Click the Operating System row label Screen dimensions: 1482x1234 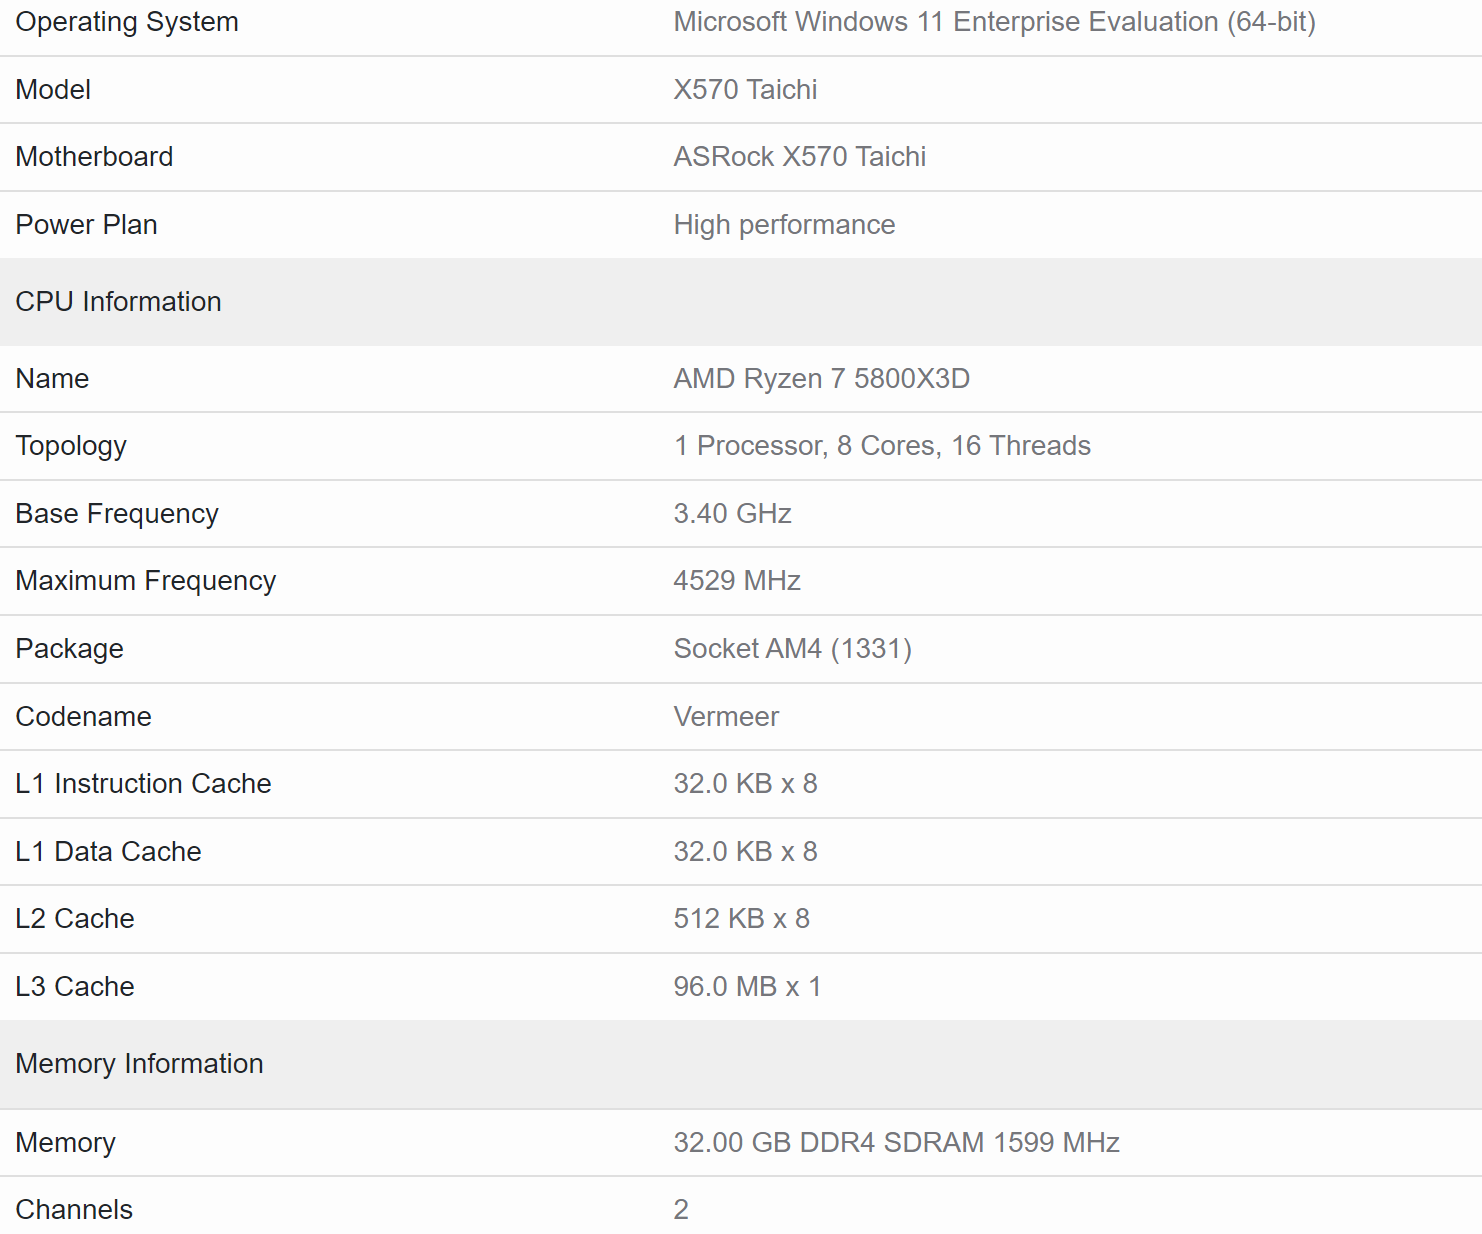(x=127, y=22)
